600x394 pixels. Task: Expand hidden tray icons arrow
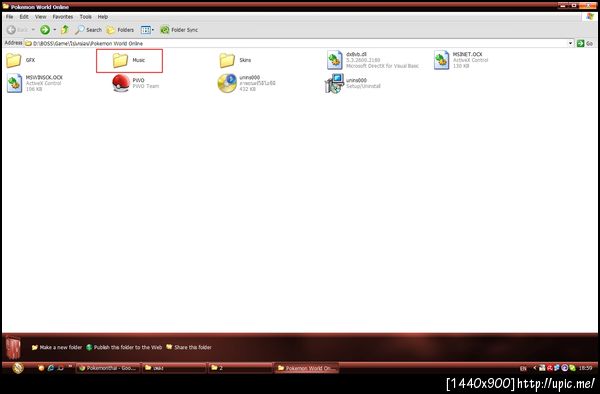pos(535,368)
